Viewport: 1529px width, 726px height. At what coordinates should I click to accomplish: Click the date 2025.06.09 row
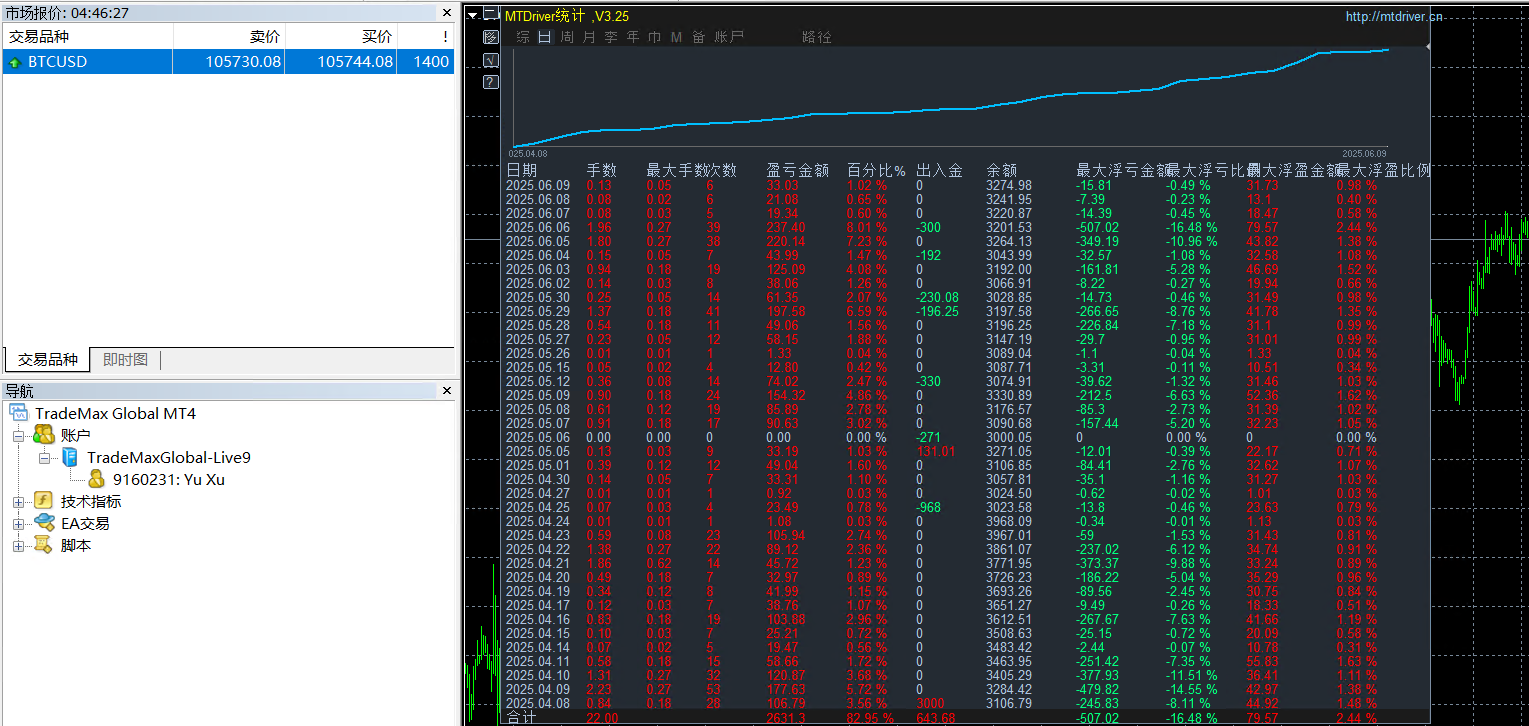(x=538, y=185)
